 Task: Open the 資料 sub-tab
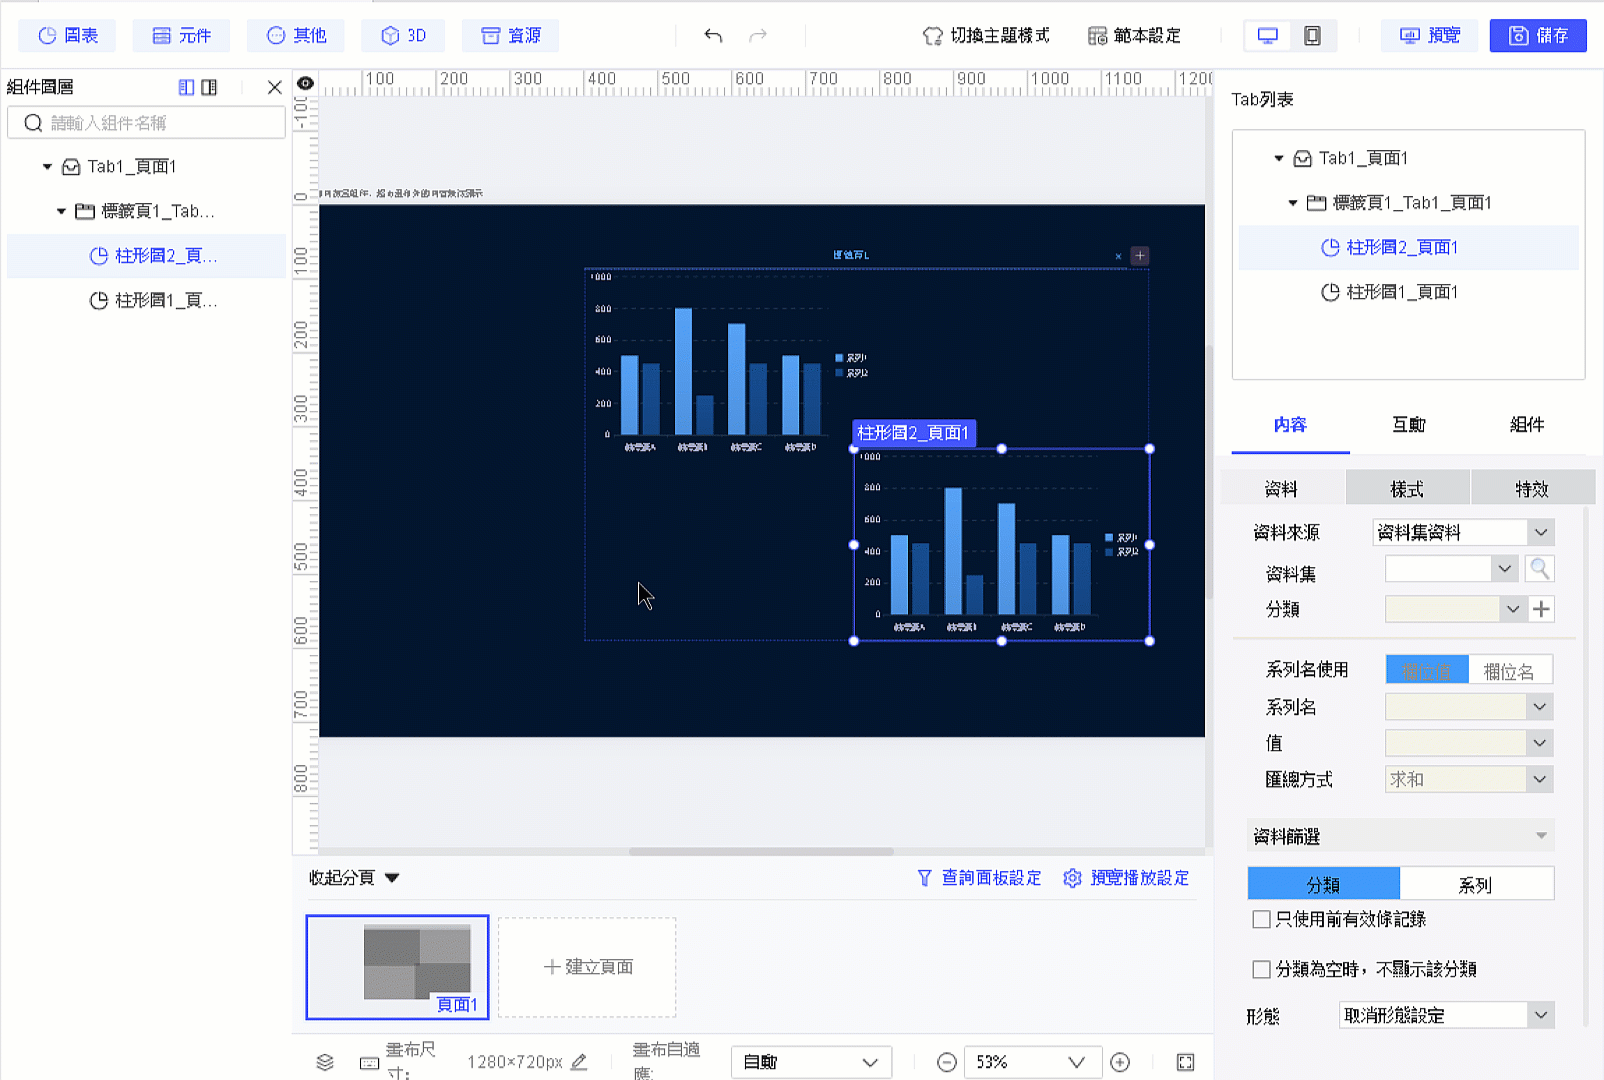(x=1282, y=489)
